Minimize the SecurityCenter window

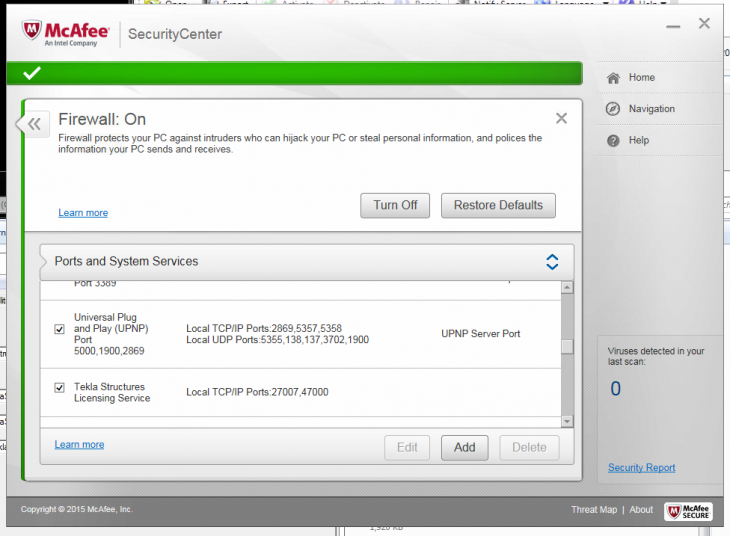tap(673, 27)
